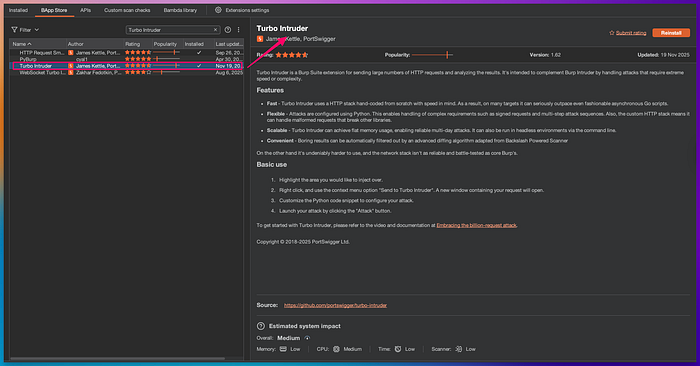Expand the Filter dropdown chevron
Screen dimensions: 700x366
click(x=37, y=30)
